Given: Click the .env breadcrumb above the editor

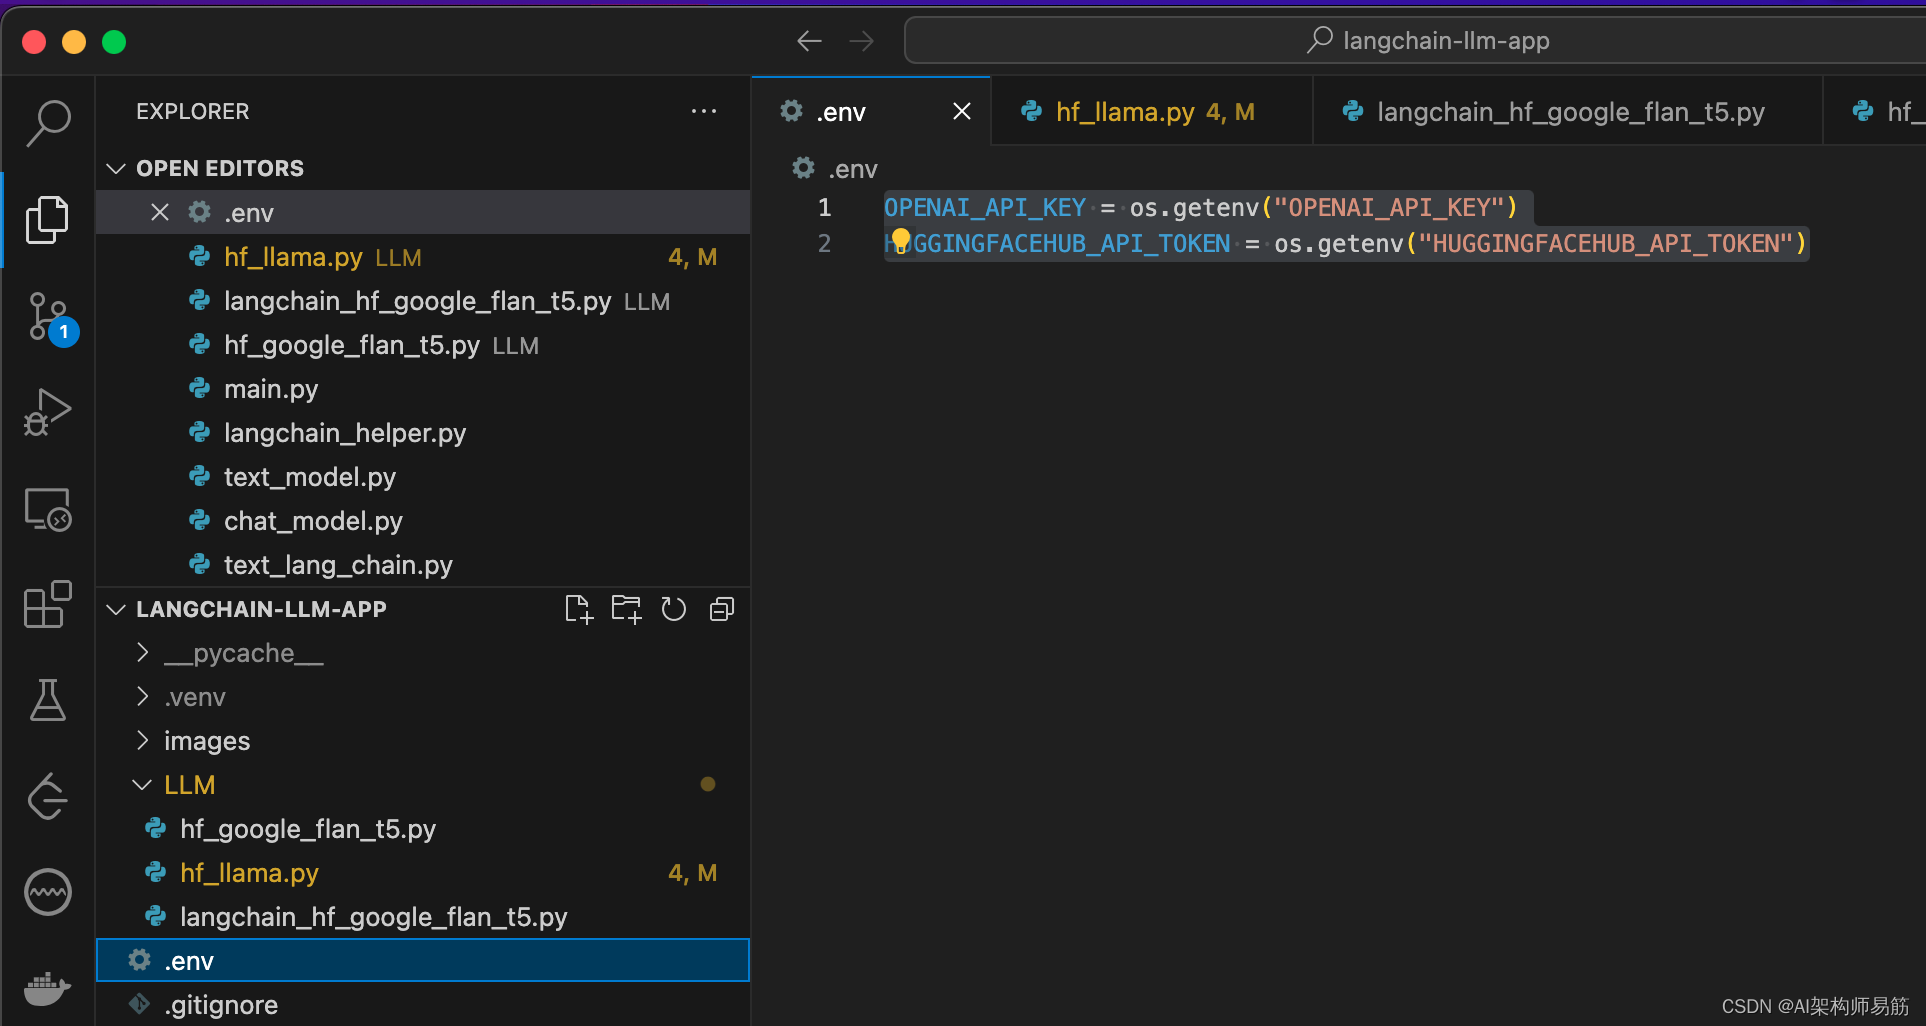Looking at the screenshot, I should click(x=835, y=169).
